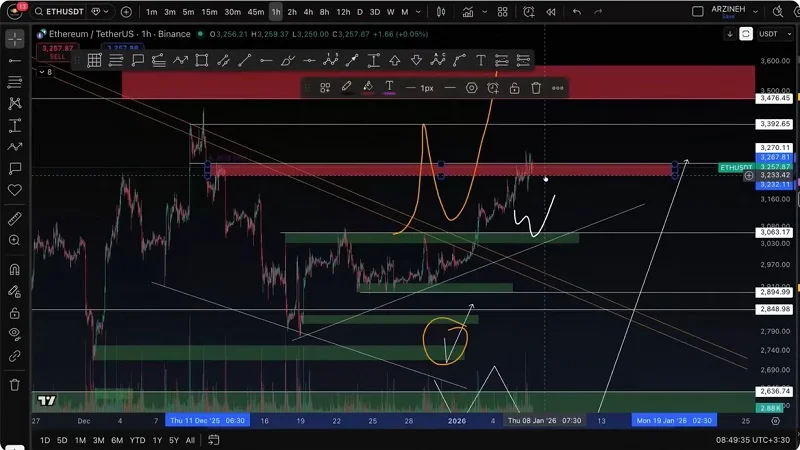This screenshot has width=800, height=450.
Task: Open the USDT currency dropdown
Action: (768, 34)
